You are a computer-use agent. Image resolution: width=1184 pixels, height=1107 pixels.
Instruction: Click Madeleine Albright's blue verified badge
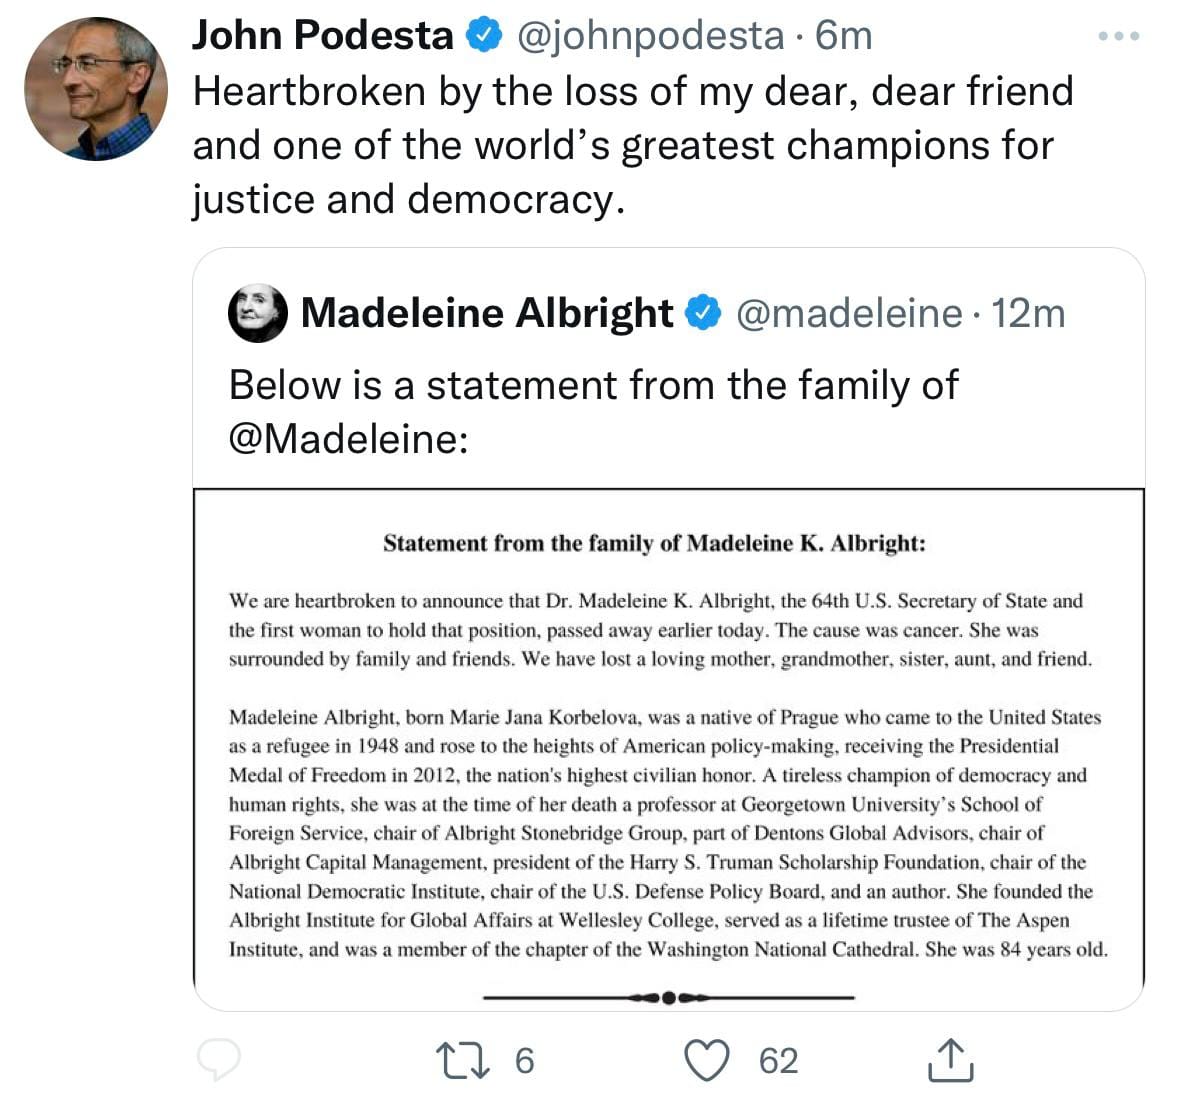pos(703,313)
